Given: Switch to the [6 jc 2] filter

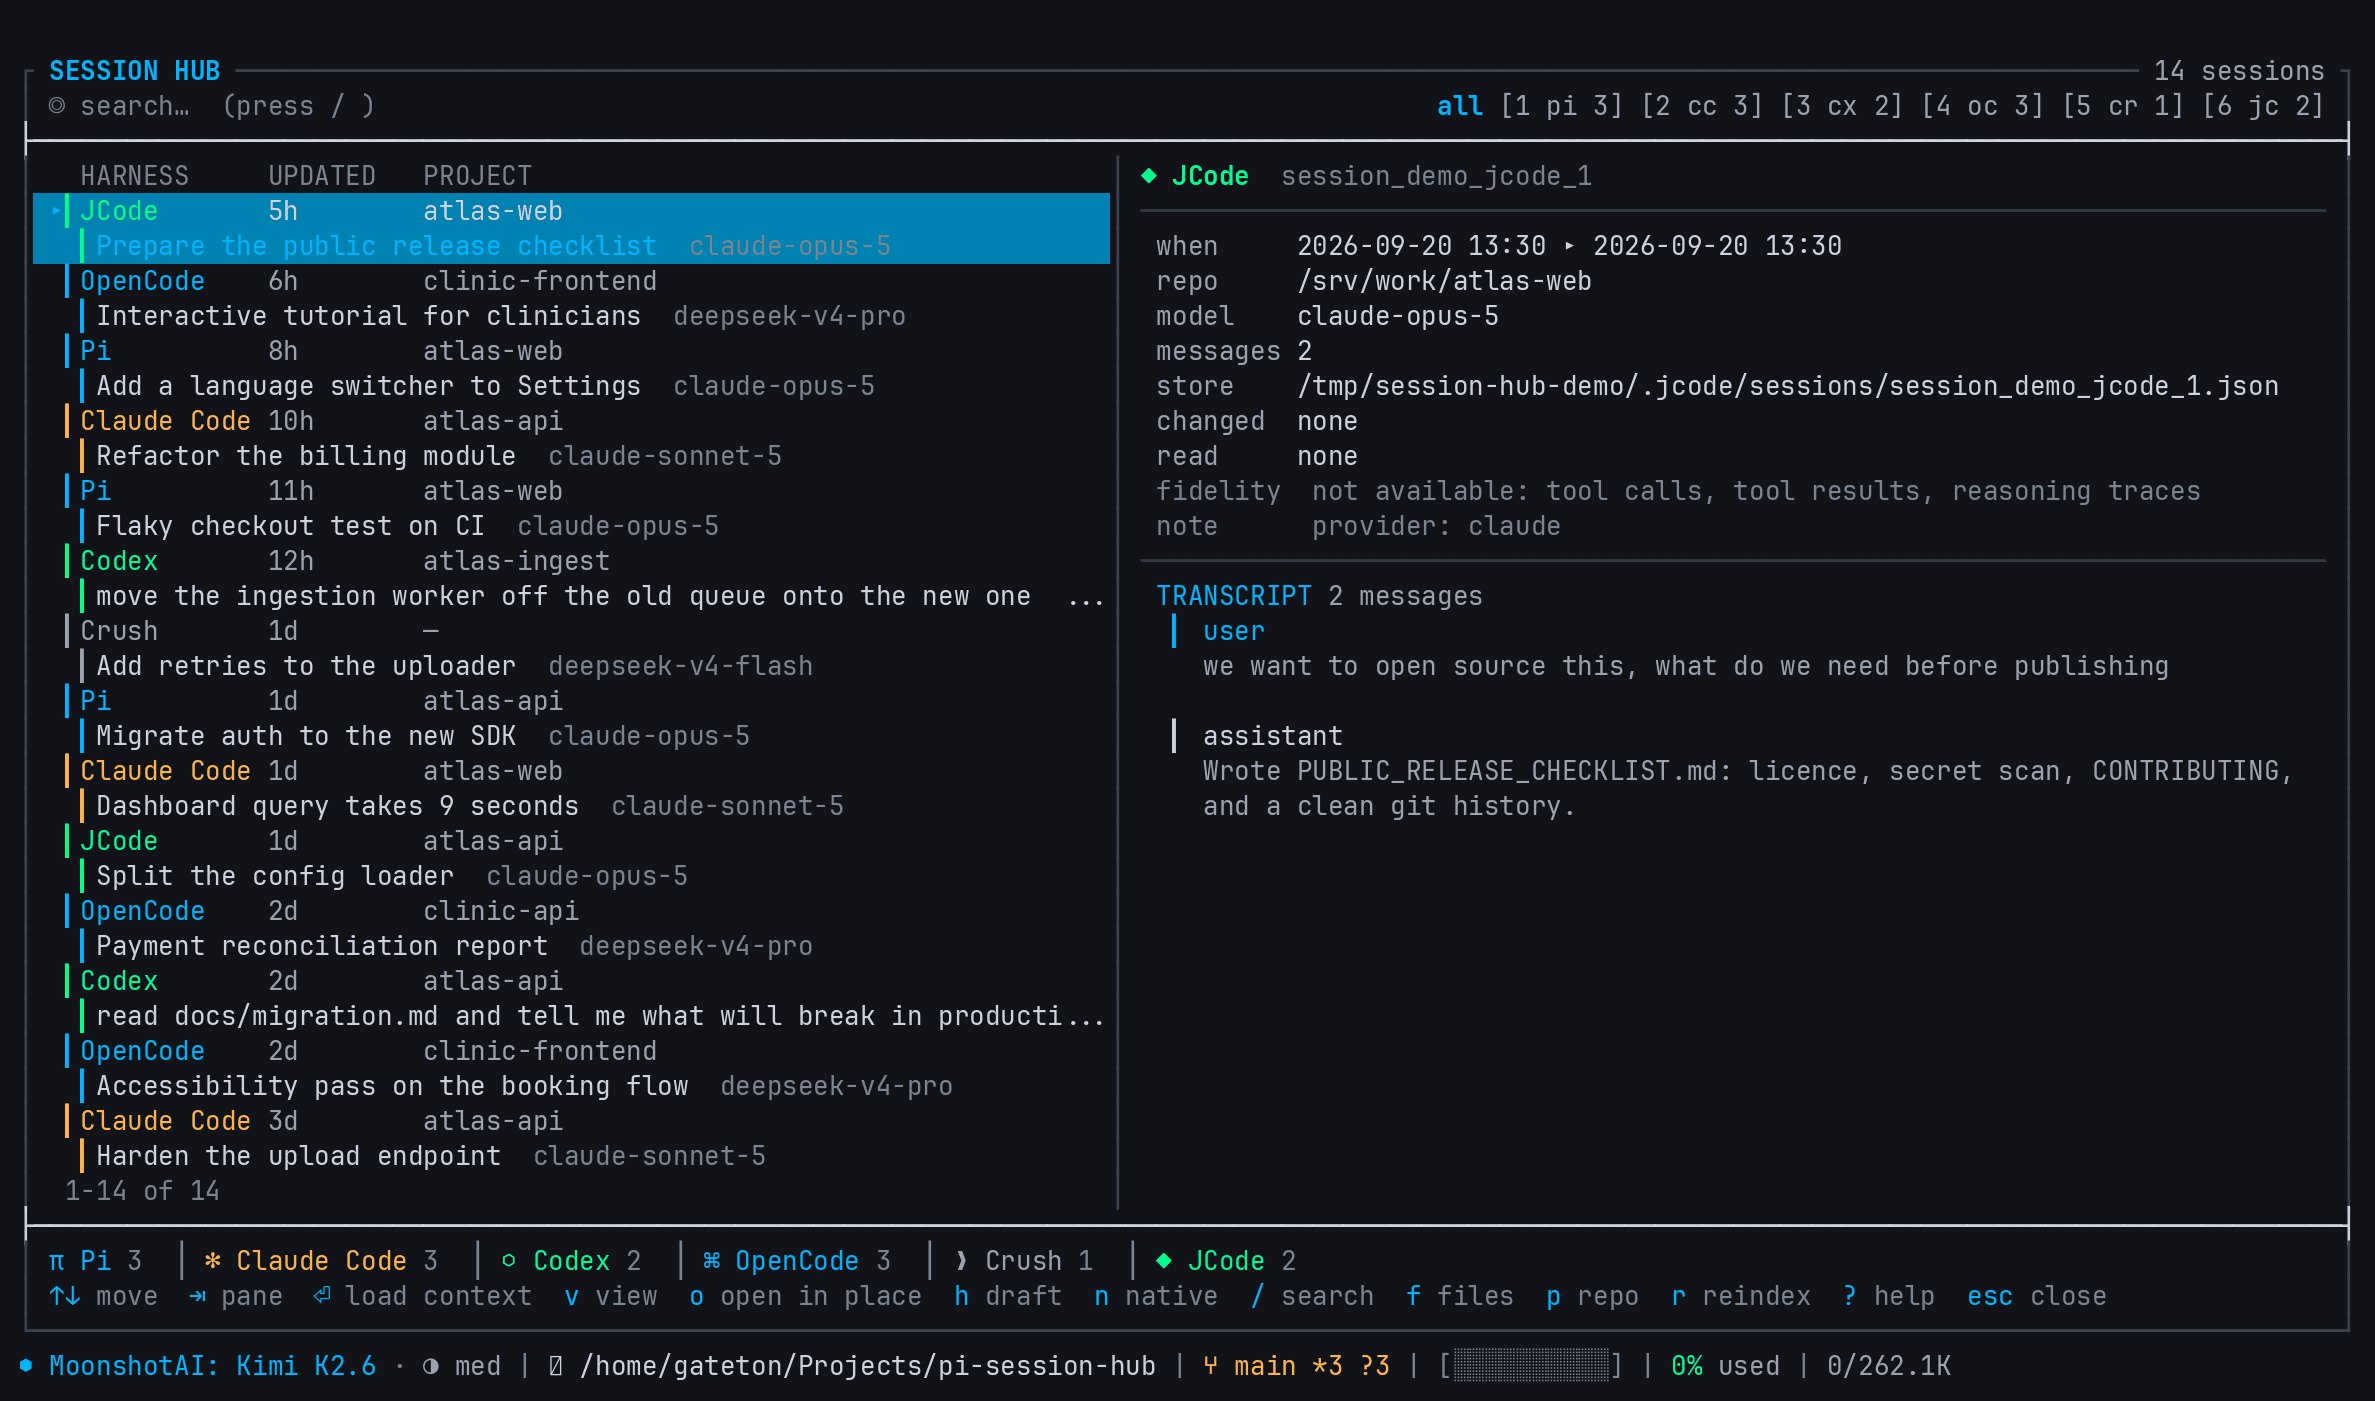Looking at the screenshot, I should [2263, 106].
